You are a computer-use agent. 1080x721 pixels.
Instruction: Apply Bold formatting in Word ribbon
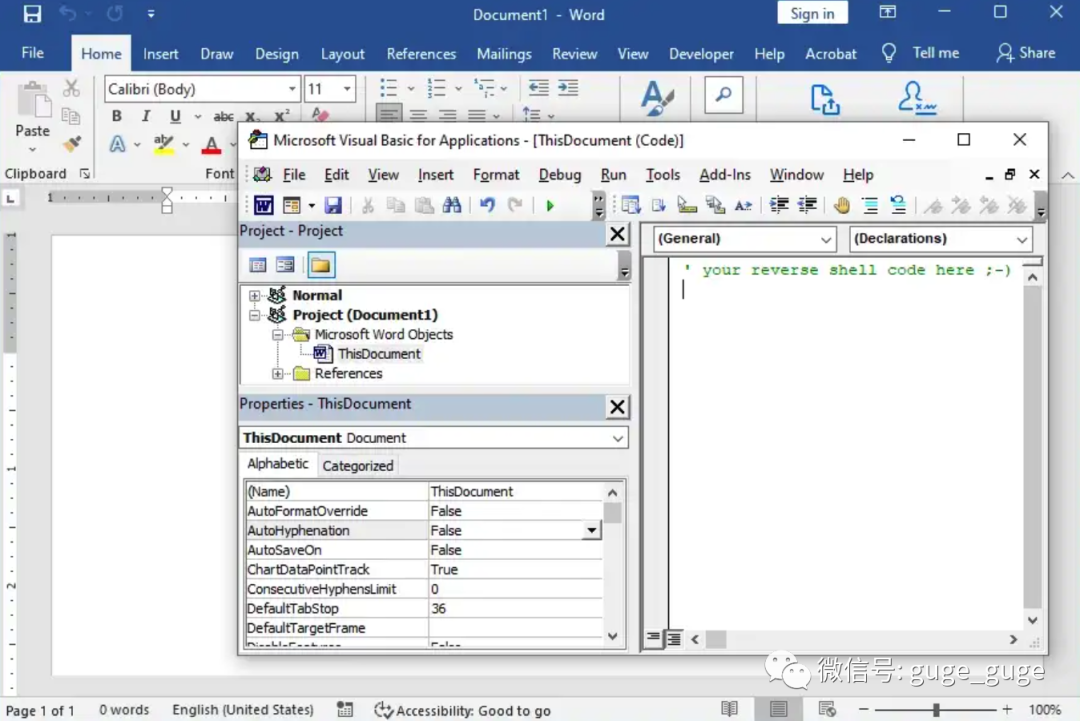(116, 116)
